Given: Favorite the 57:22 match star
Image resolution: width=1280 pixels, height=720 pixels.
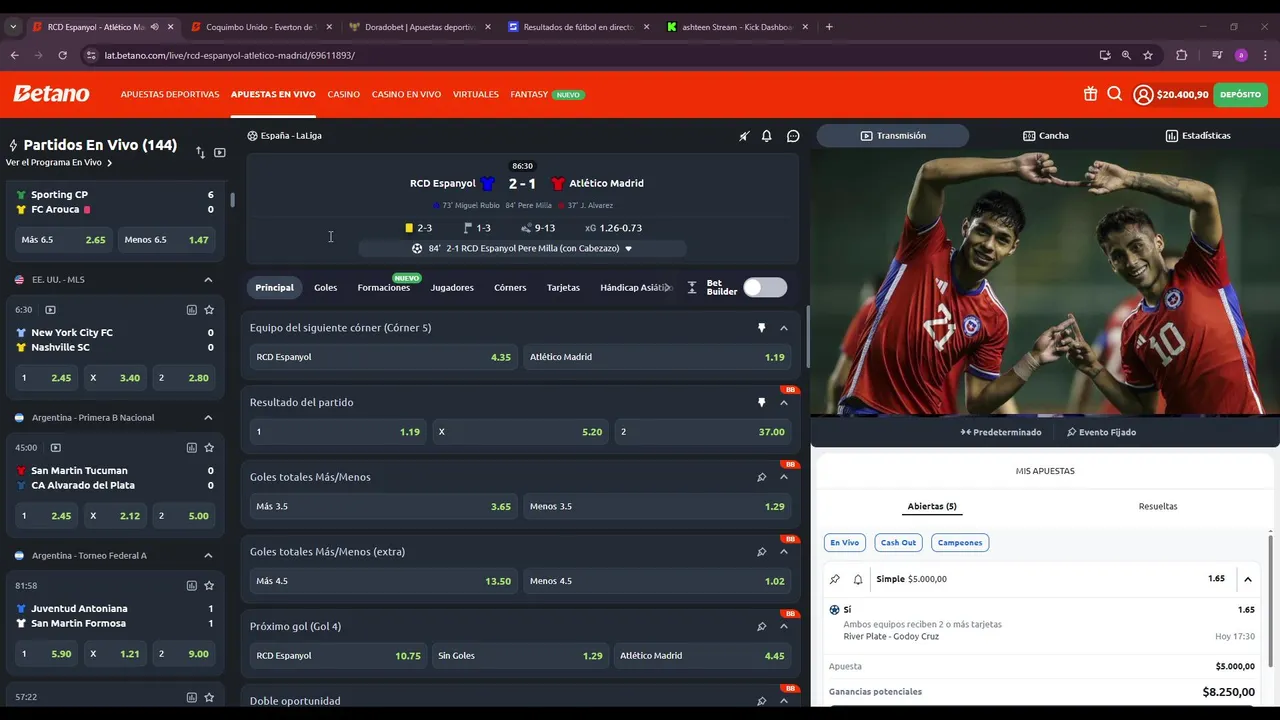Looking at the screenshot, I should coord(209,697).
